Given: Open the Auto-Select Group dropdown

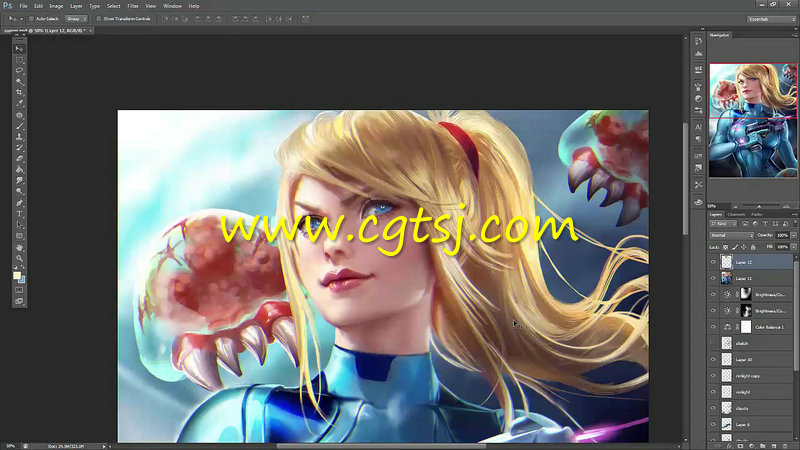Looking at the screenshot, I should tap(76, 19).
